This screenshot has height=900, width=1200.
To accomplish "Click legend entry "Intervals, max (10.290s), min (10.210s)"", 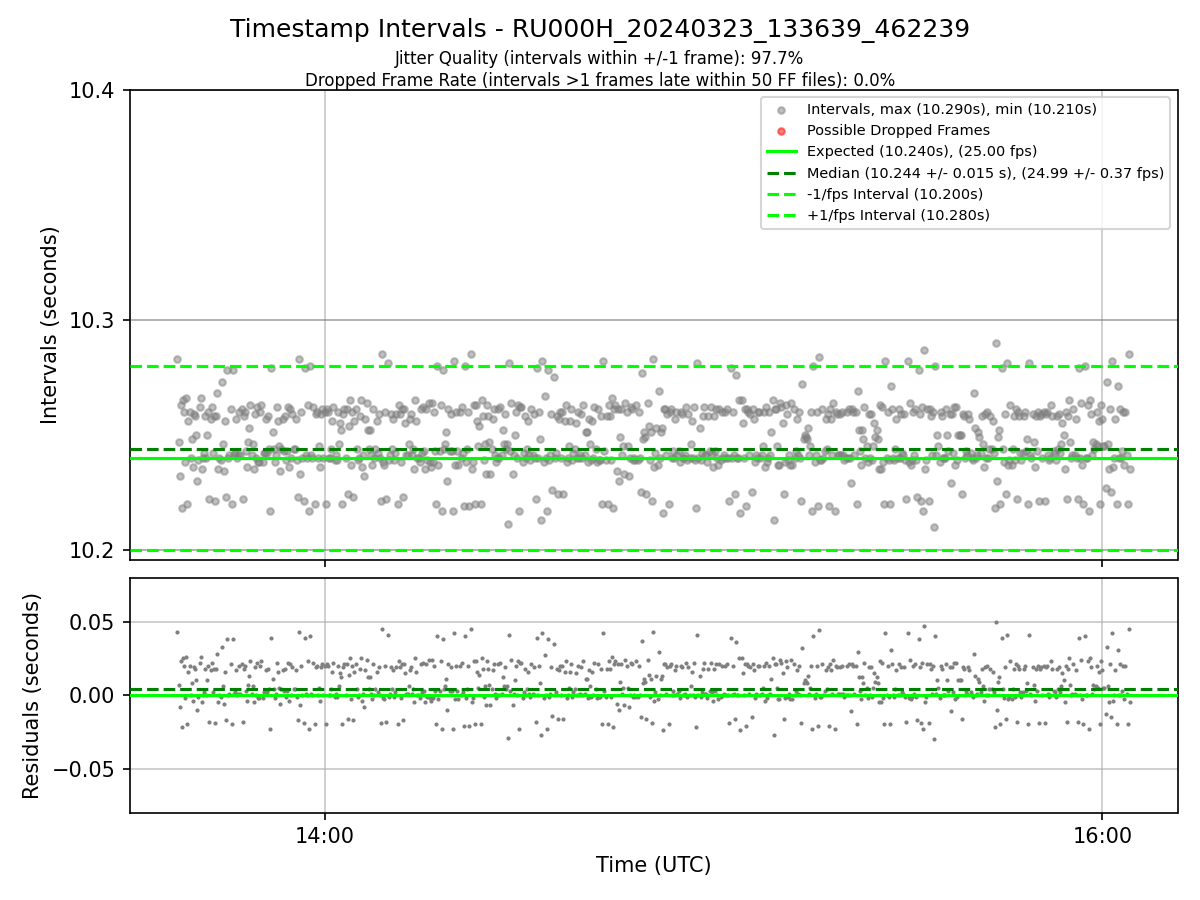I will (952, 109).
